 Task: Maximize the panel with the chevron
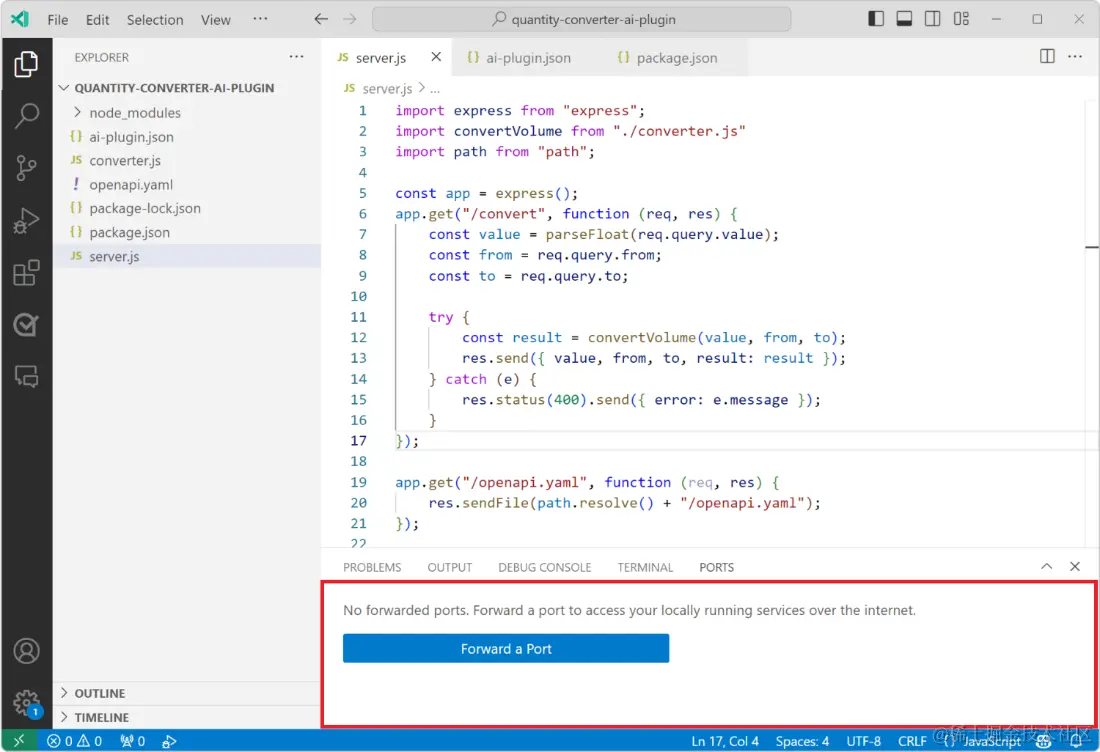1046,566
